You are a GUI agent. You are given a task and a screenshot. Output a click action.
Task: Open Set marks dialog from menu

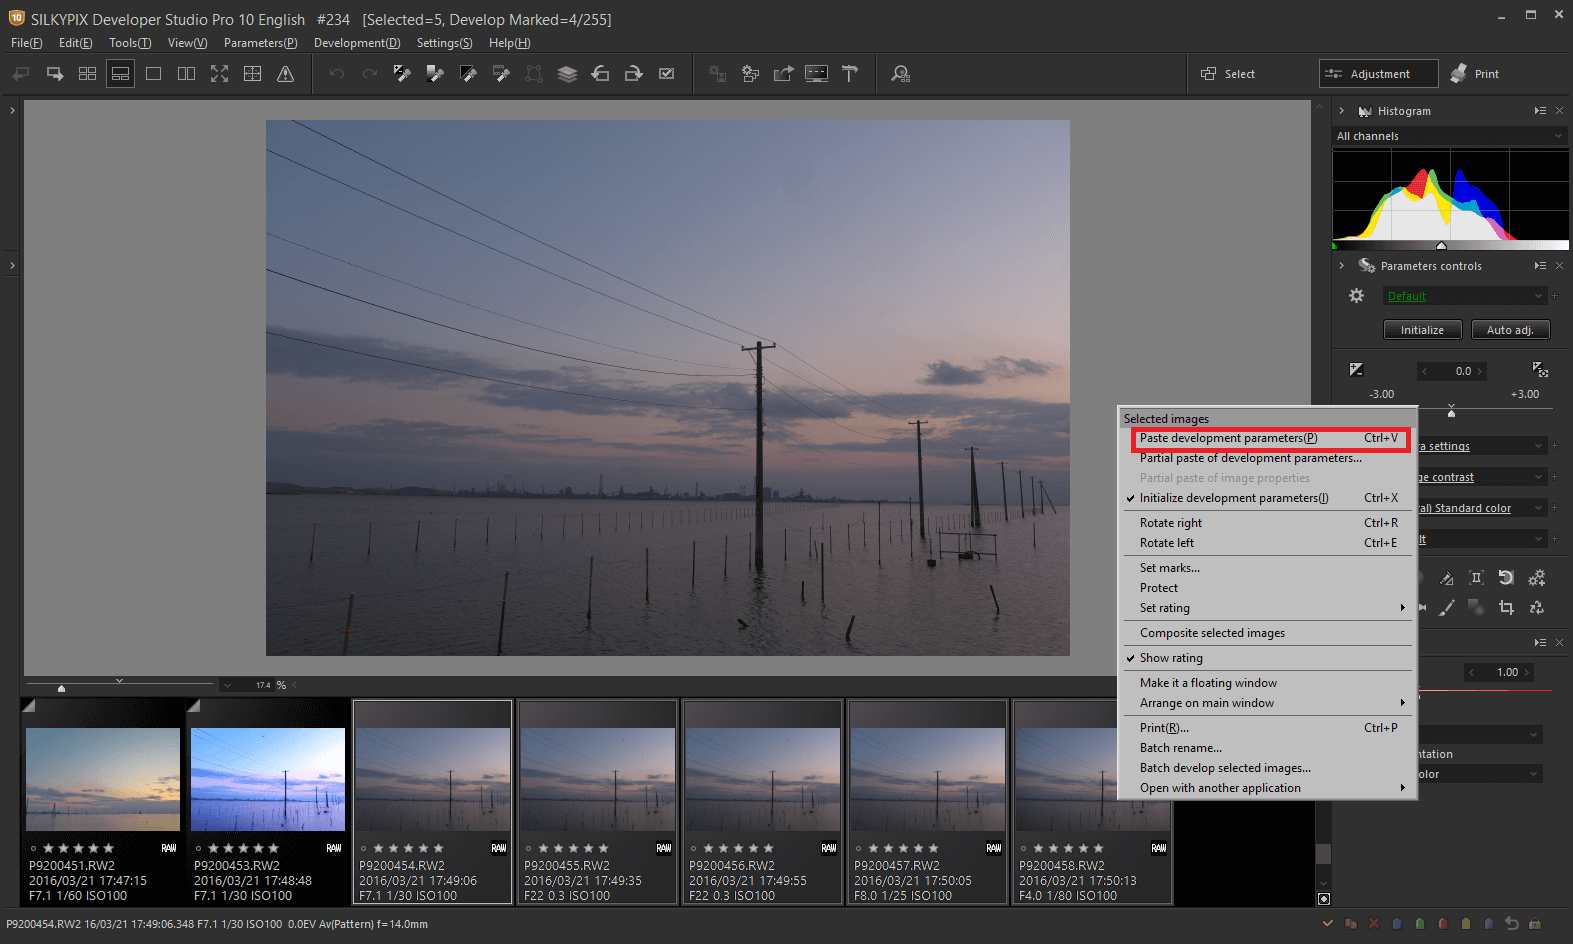(x=1267, y=568)
